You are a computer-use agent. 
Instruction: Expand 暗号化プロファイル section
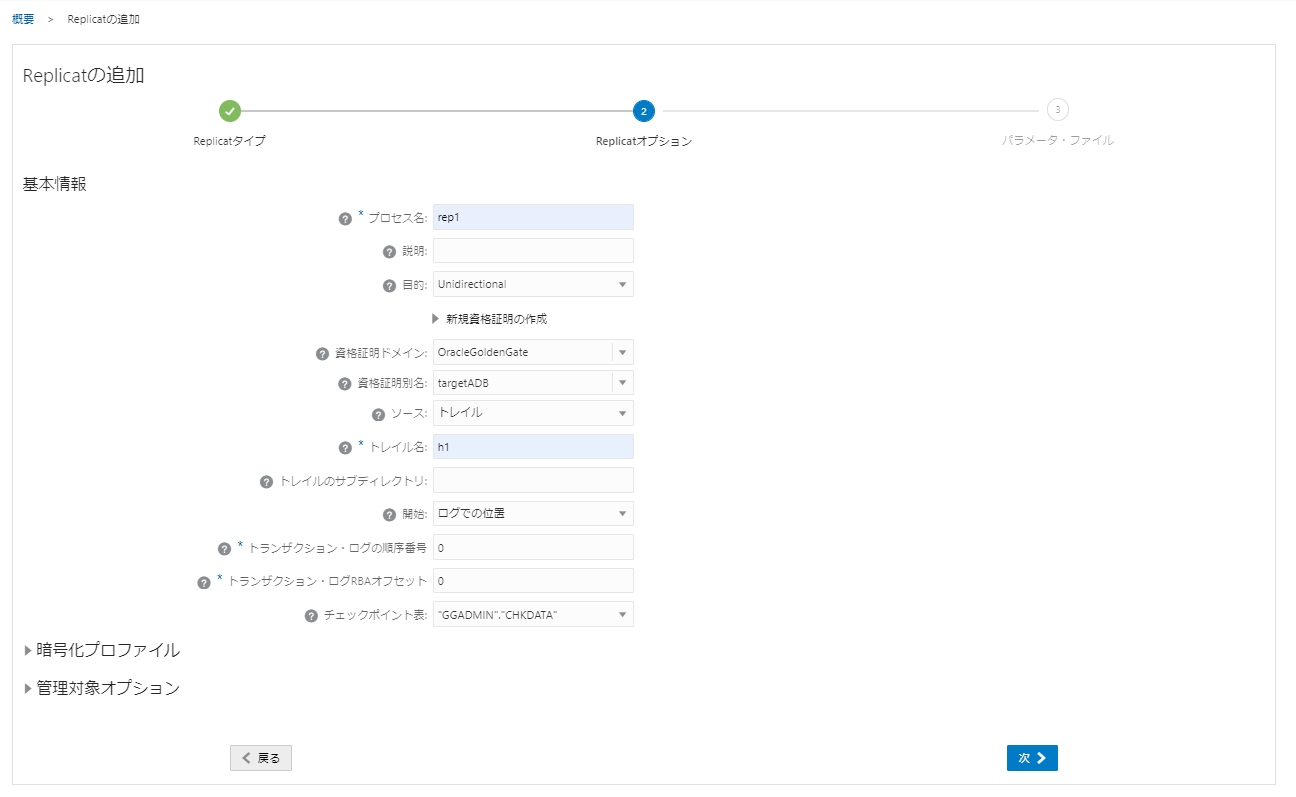click(102, 651)
